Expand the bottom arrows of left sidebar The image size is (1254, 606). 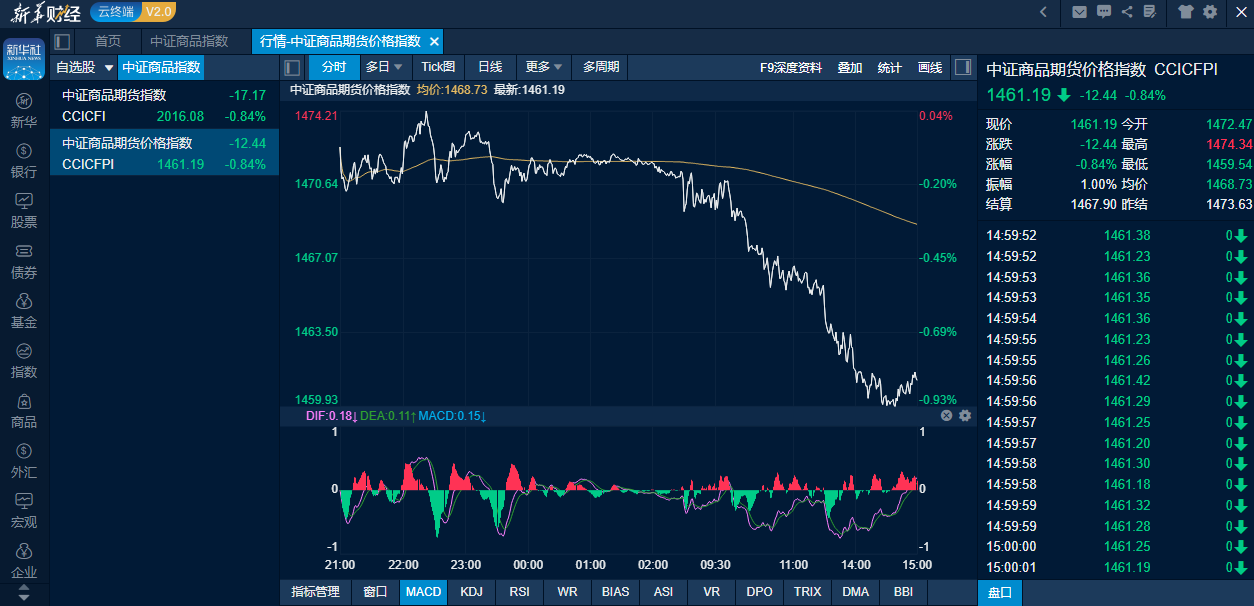coord(24,592)
